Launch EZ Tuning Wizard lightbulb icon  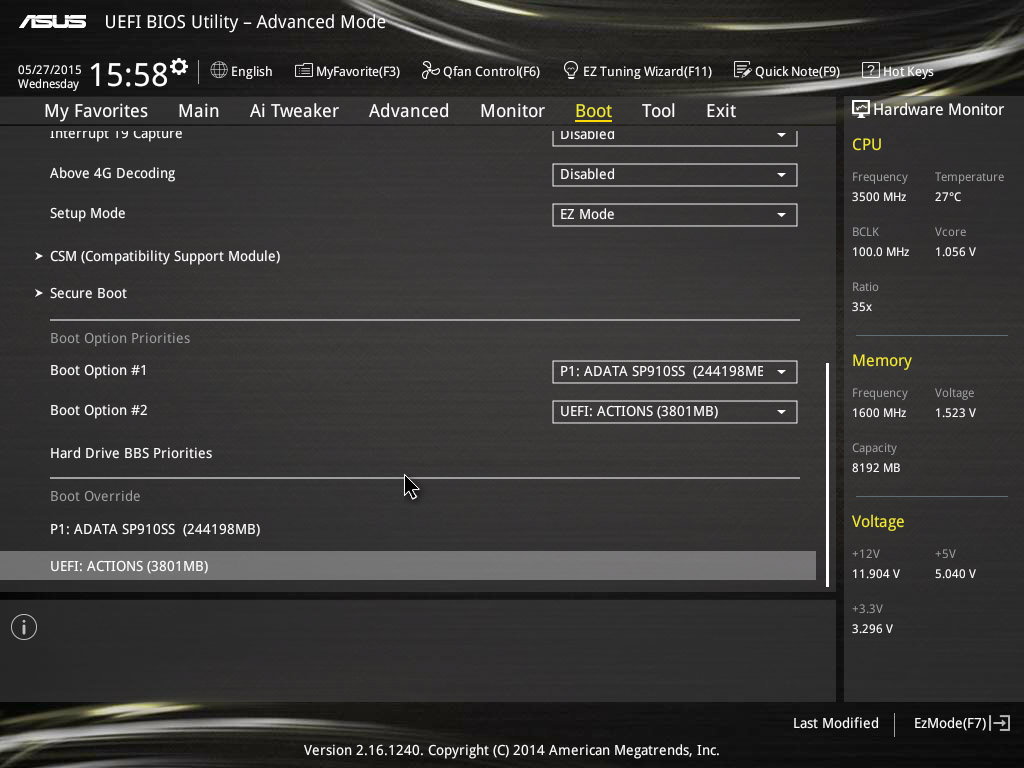pos(570,70)
